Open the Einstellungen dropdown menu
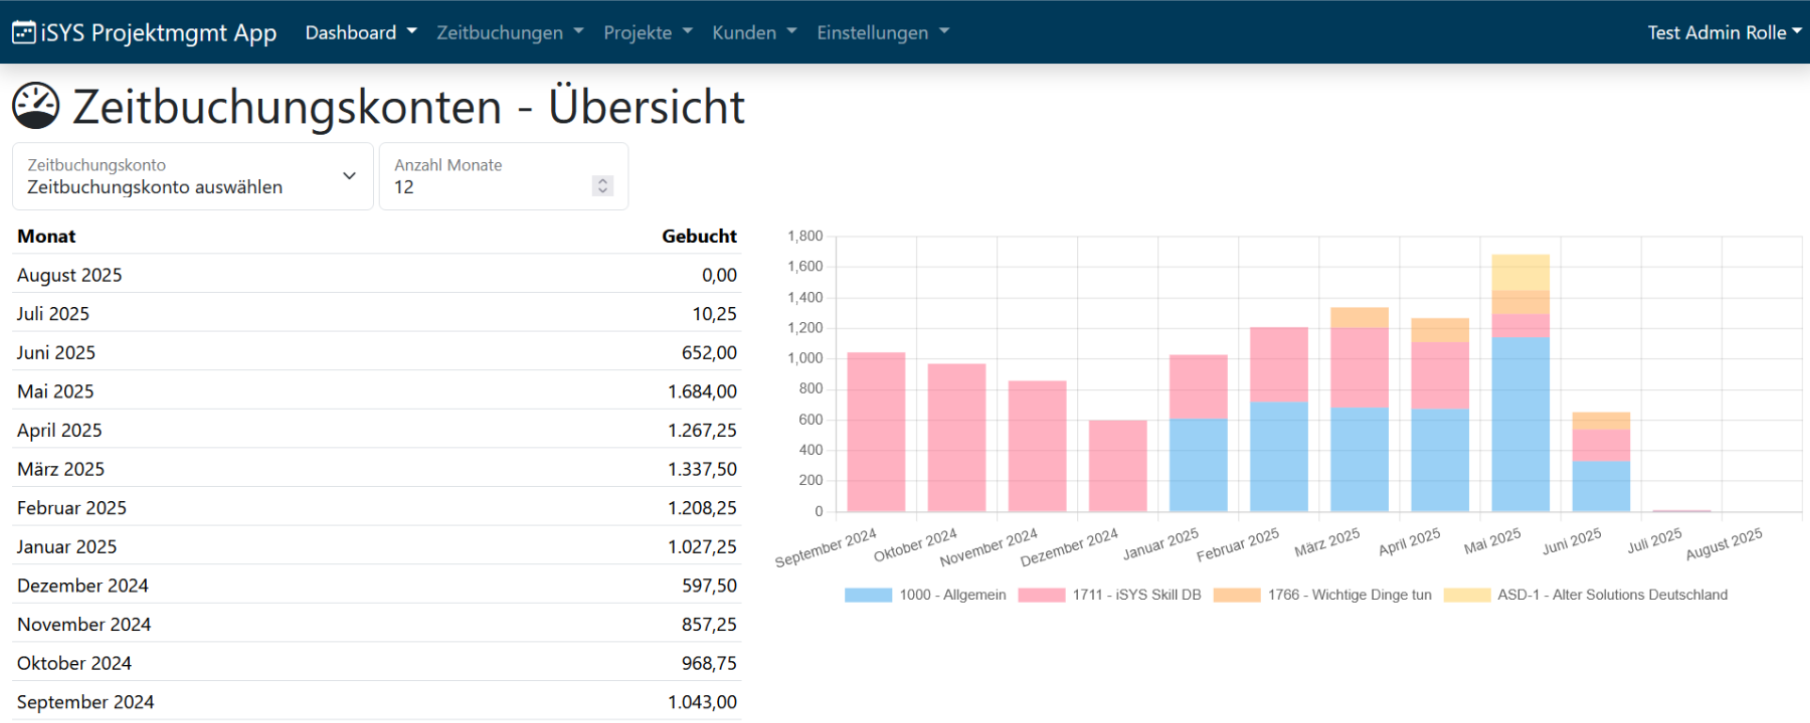The height and width of the screenshot is (723, 1810). pos(882,33)
